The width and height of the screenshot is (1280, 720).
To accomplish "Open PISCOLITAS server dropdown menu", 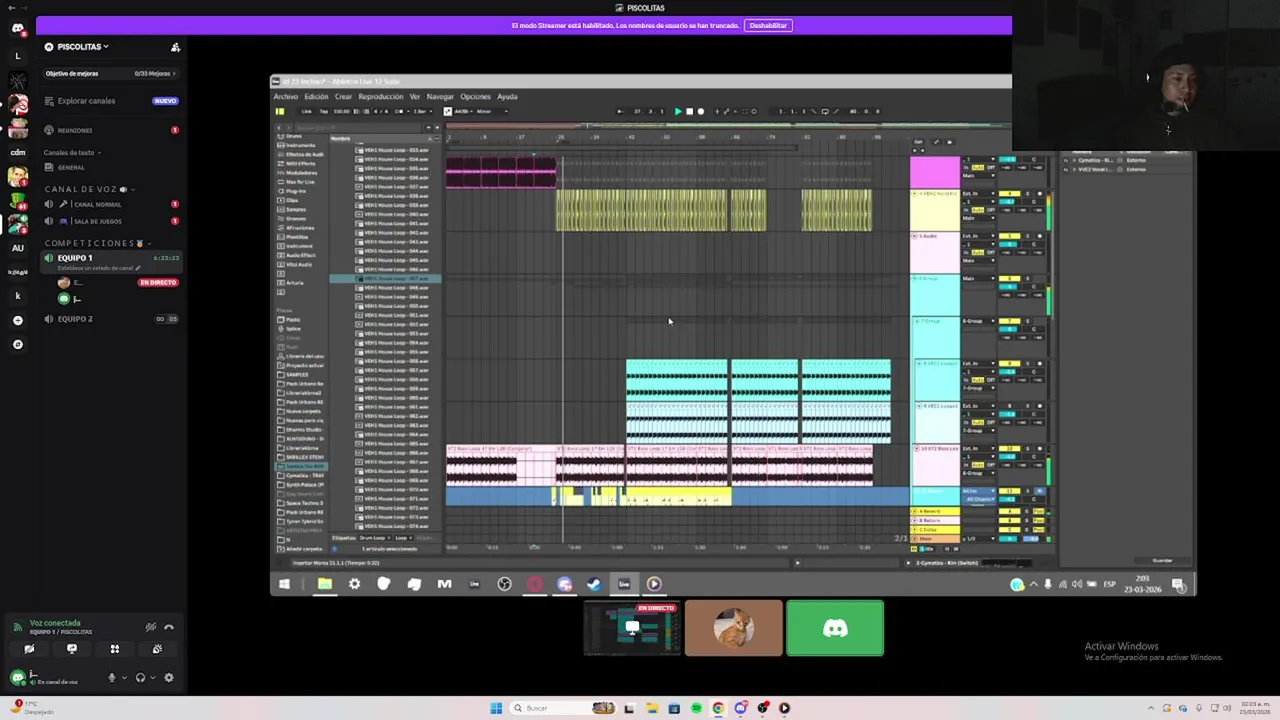I will pos(83,47).
